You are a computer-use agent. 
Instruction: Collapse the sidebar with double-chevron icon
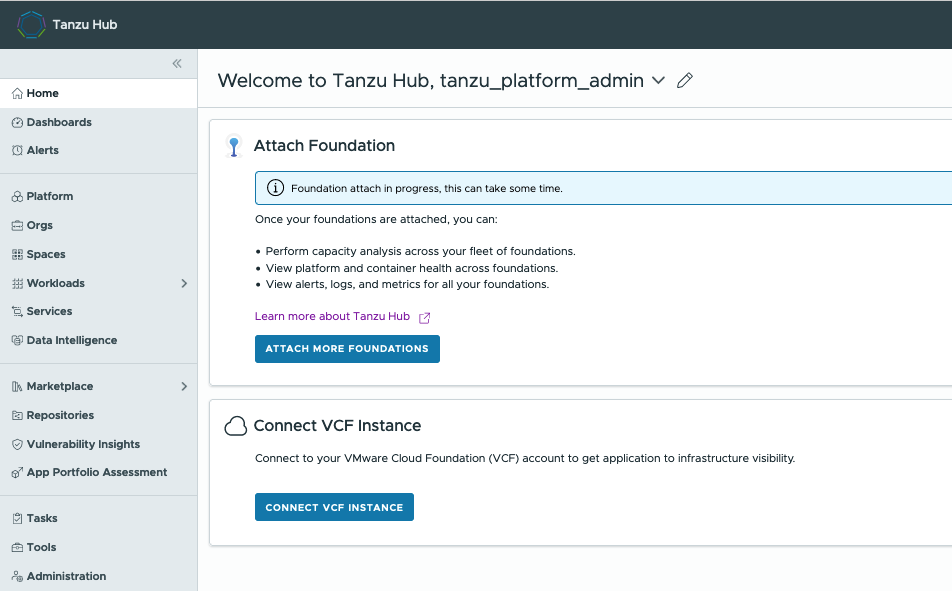pyautogui.click(x=177, y=63)
